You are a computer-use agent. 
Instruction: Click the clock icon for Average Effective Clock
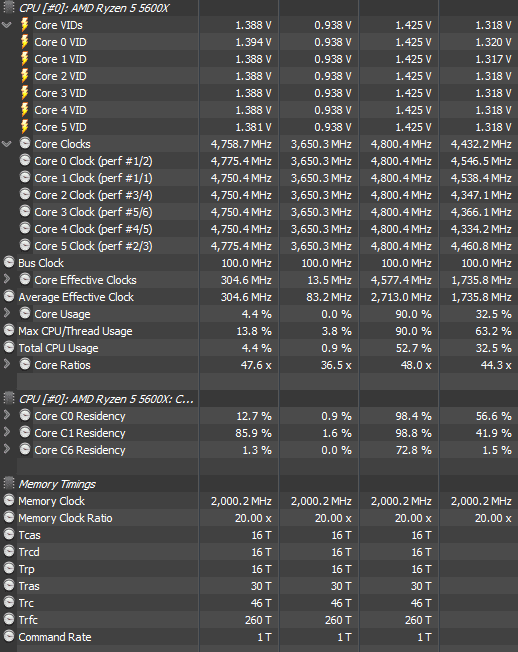point(9,296)
